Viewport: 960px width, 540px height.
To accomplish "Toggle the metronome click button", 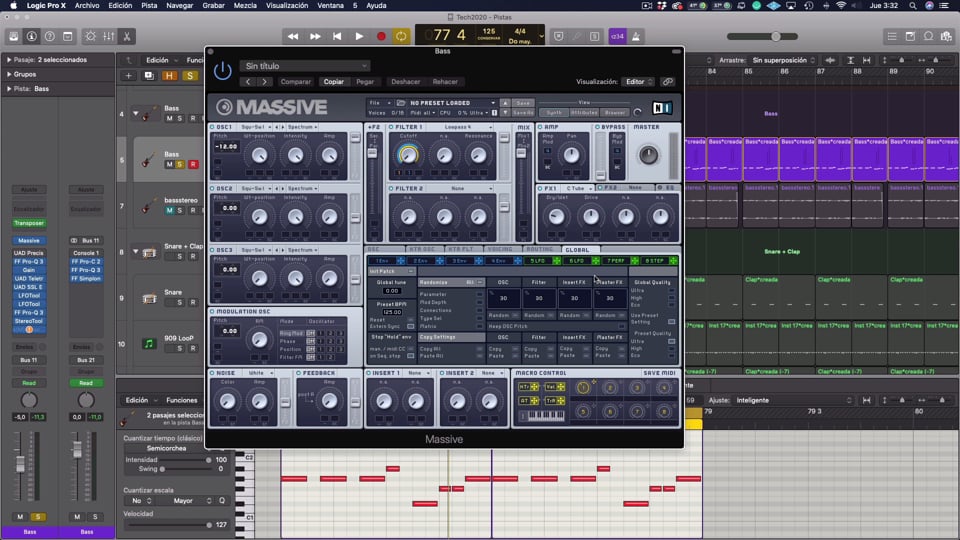I will point(636,37).
